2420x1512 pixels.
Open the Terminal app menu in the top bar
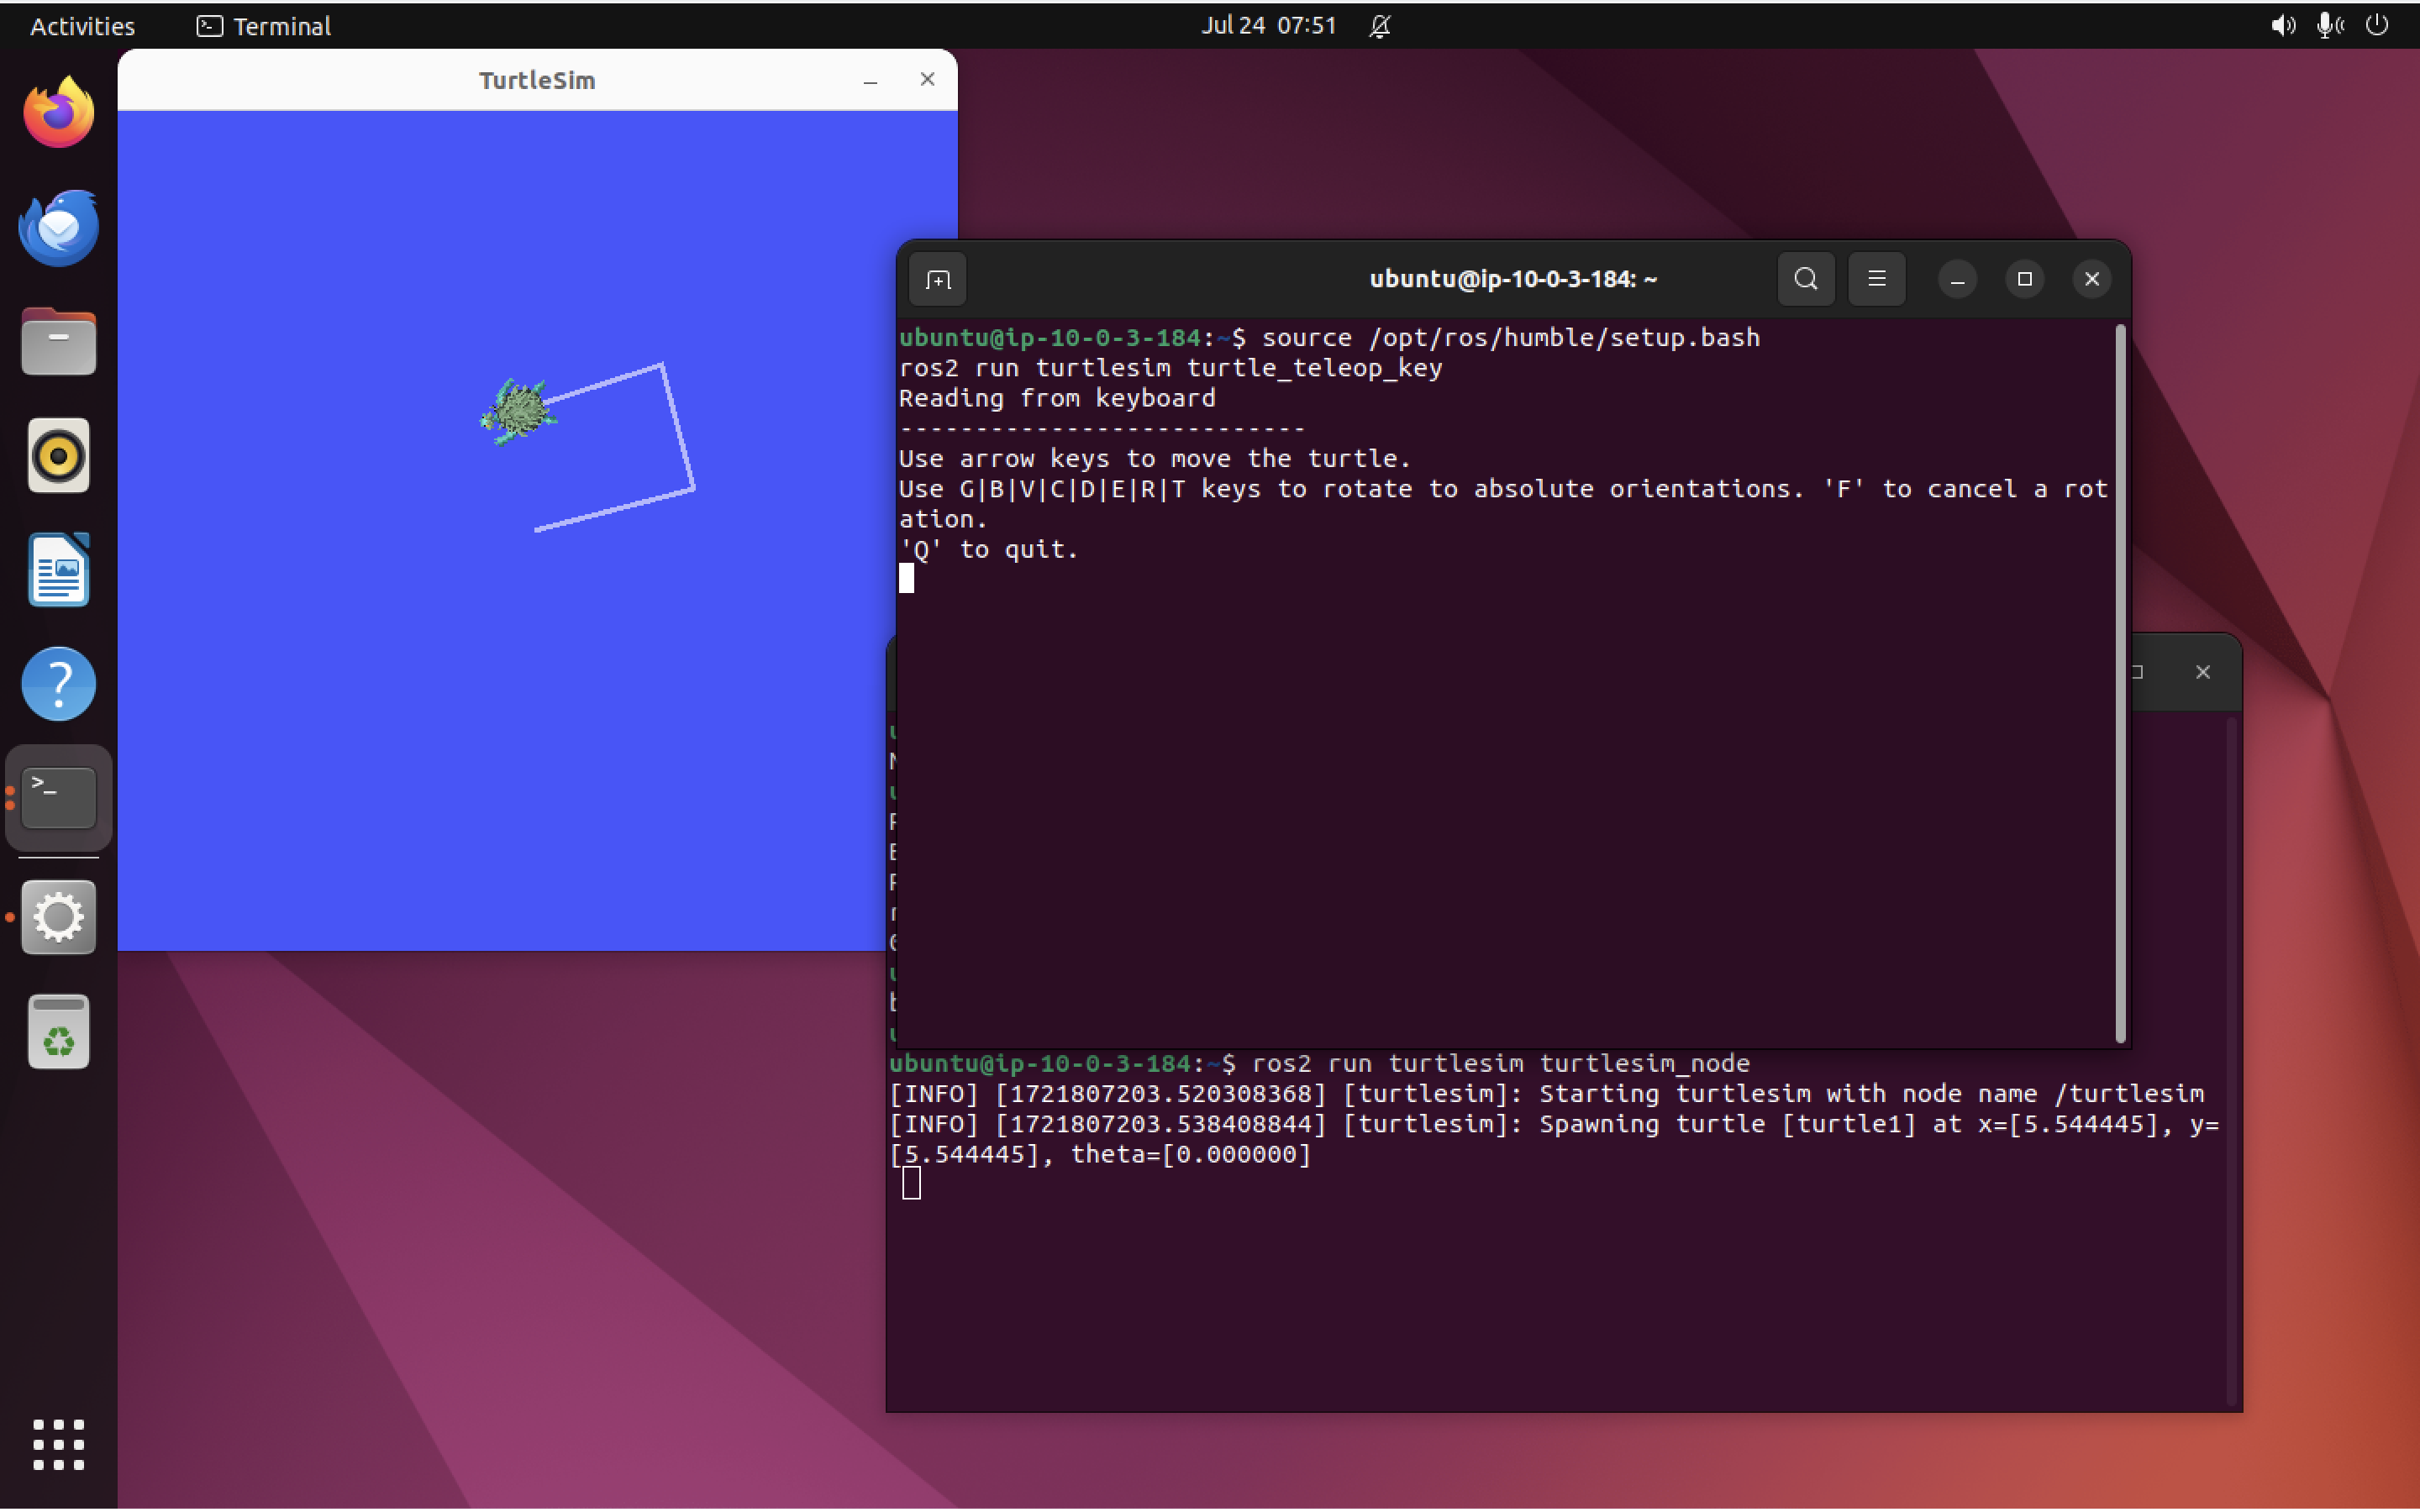coord(264,26)
